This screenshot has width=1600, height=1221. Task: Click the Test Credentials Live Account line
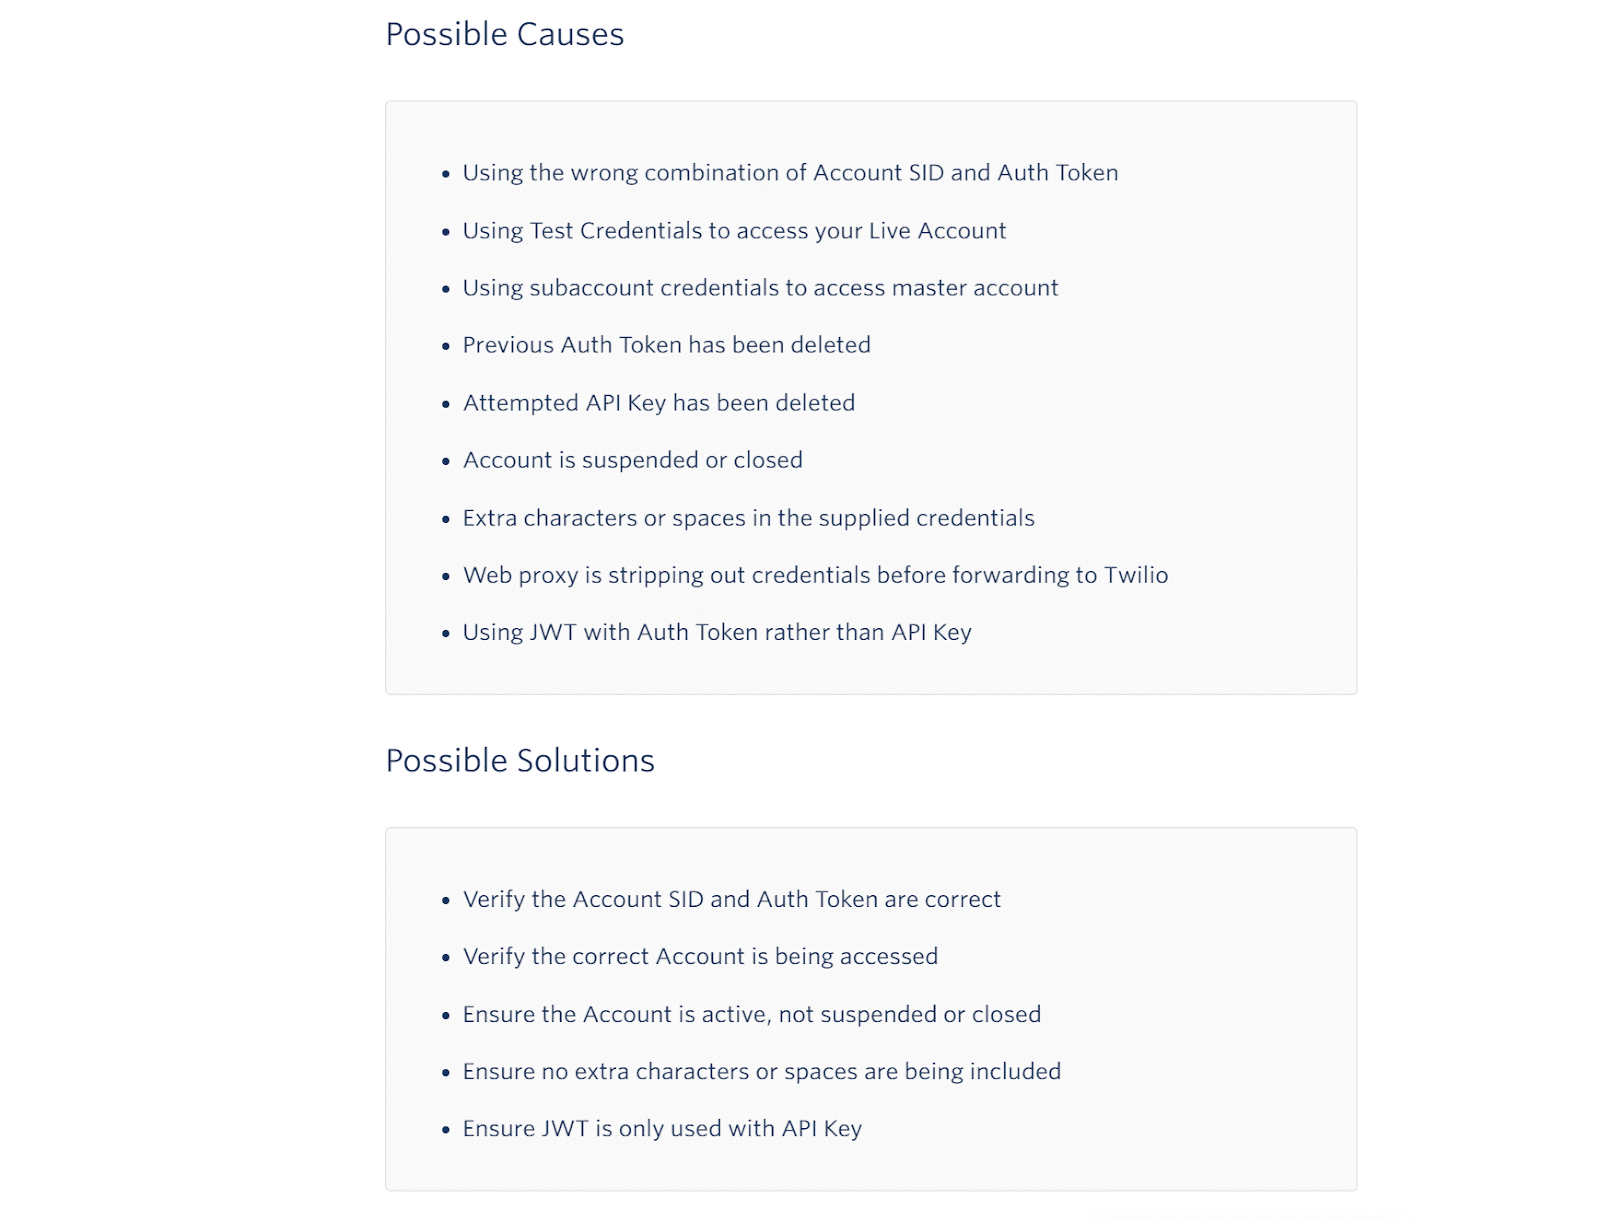coord(734,231)
